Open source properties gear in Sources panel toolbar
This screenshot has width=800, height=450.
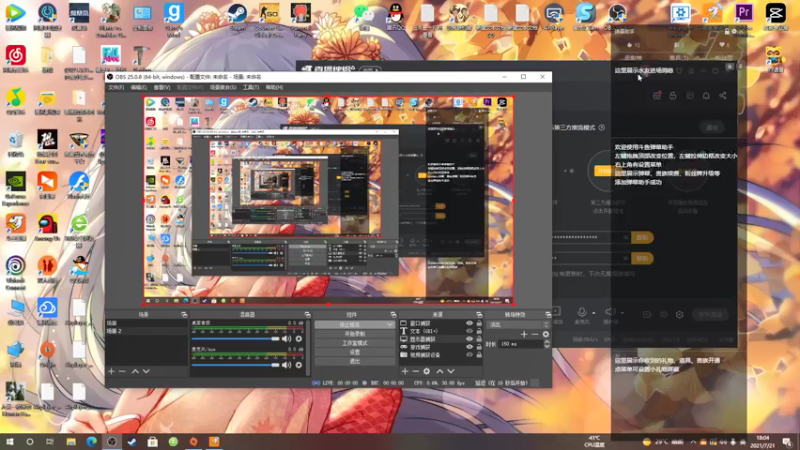(x=427, y=371)
